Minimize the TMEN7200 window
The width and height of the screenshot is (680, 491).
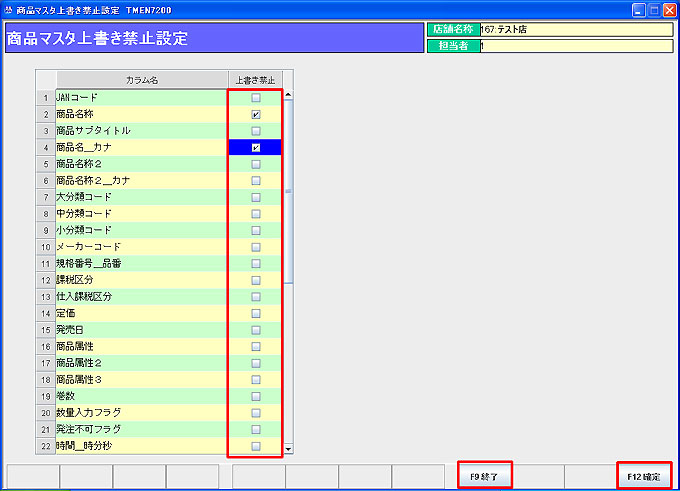pos(638,10)
